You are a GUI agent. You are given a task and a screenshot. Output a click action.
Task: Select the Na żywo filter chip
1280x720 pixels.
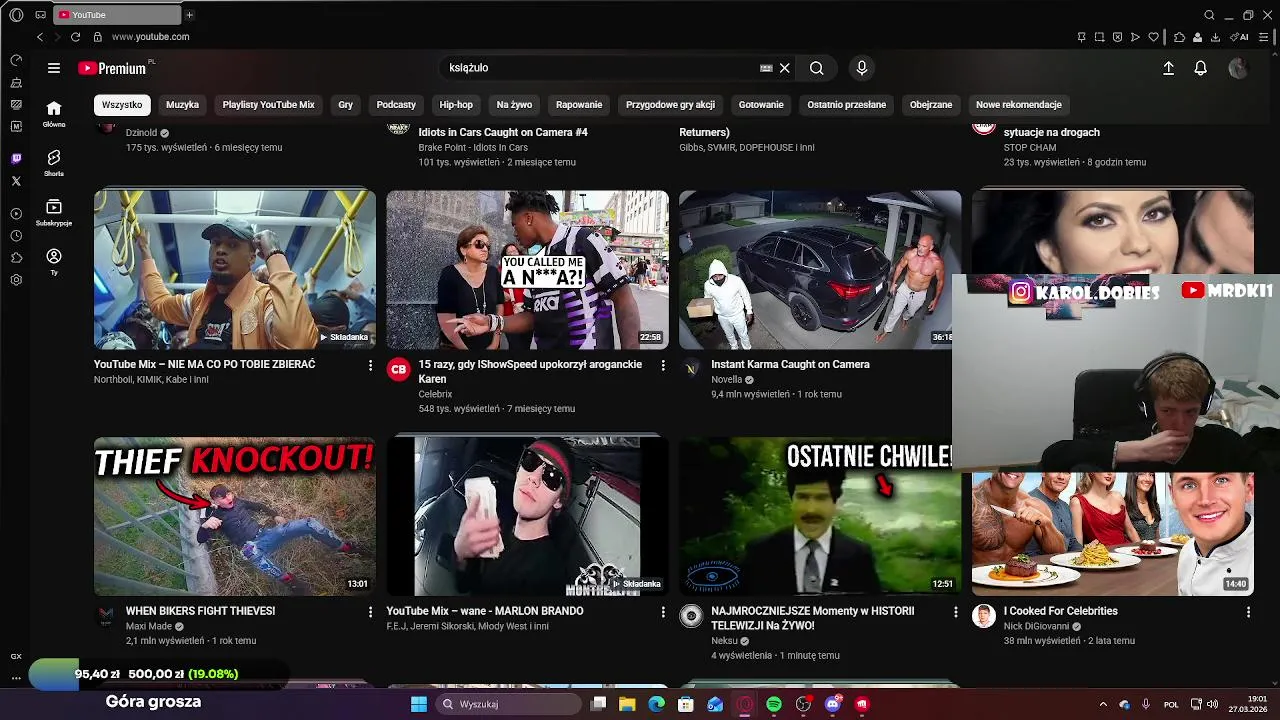tap(514, 104)
